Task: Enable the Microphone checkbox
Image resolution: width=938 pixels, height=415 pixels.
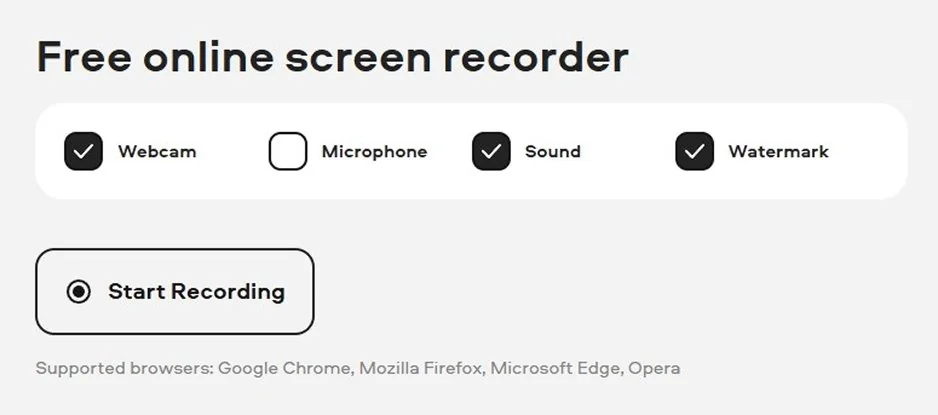Action: 287,152
